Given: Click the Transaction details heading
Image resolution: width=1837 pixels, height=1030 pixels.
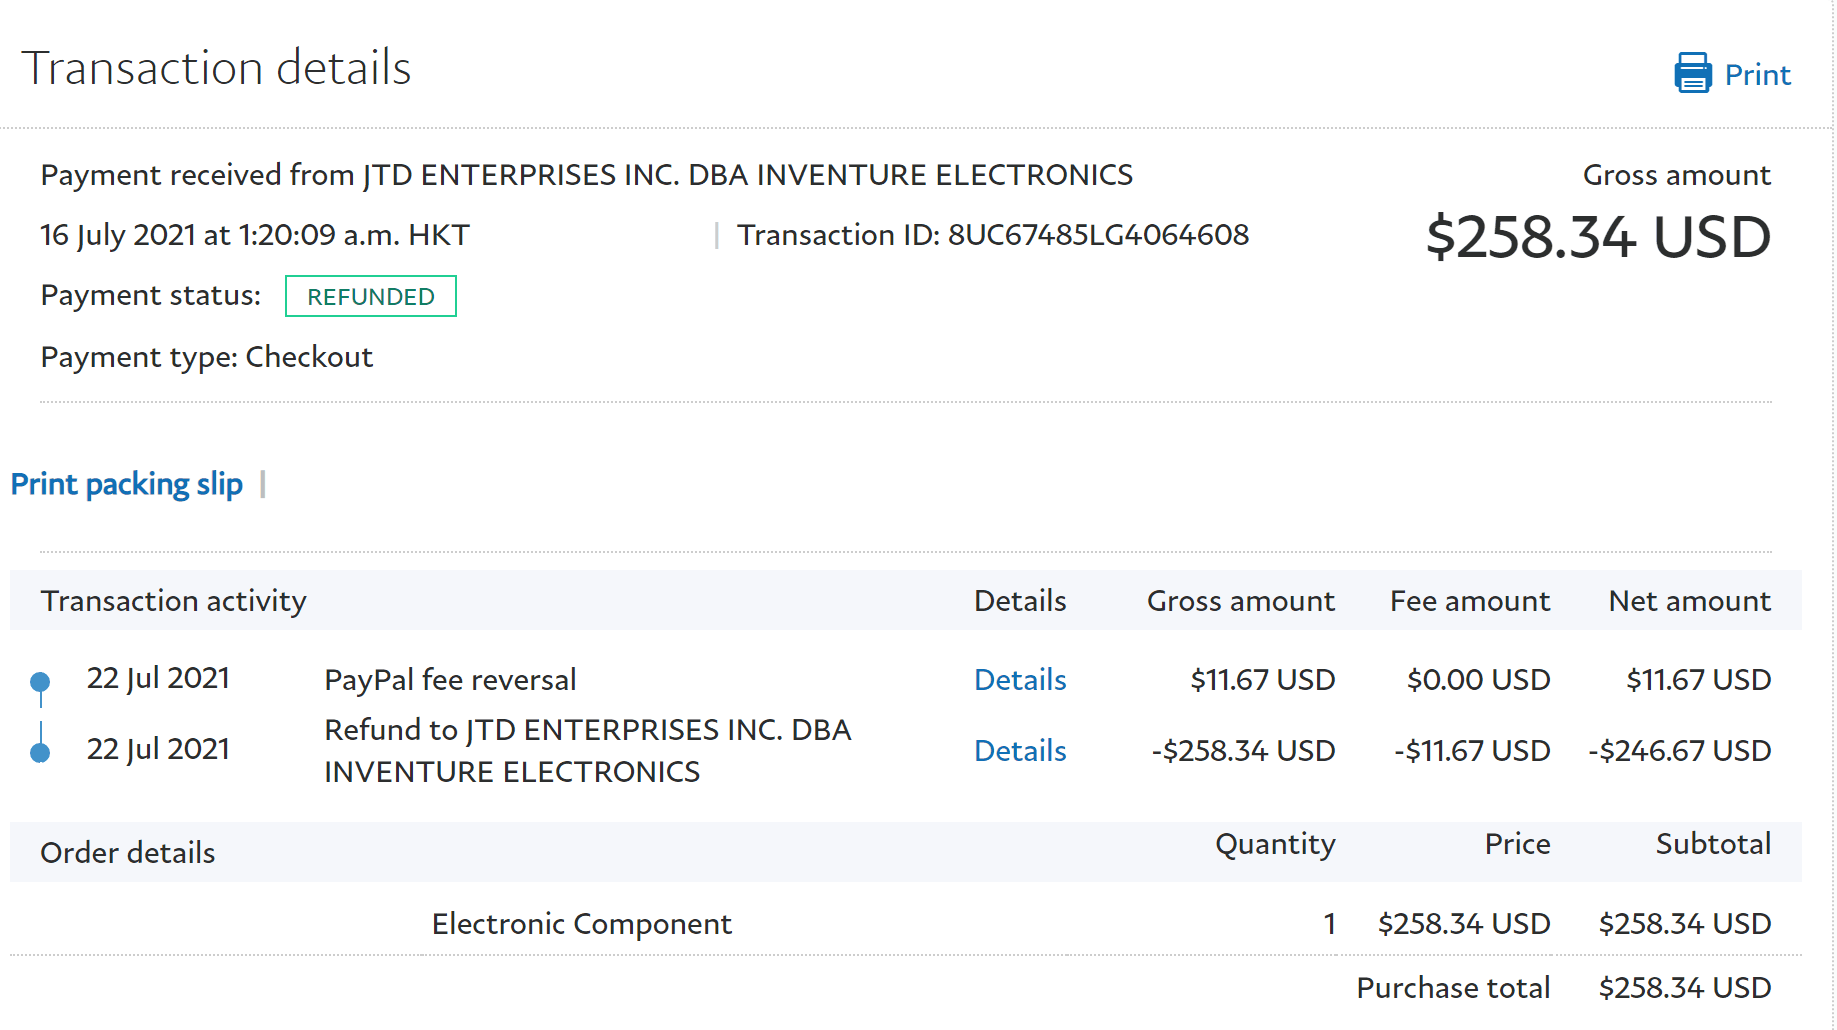Looking at the screenshot, I should (x=216, y=68).
